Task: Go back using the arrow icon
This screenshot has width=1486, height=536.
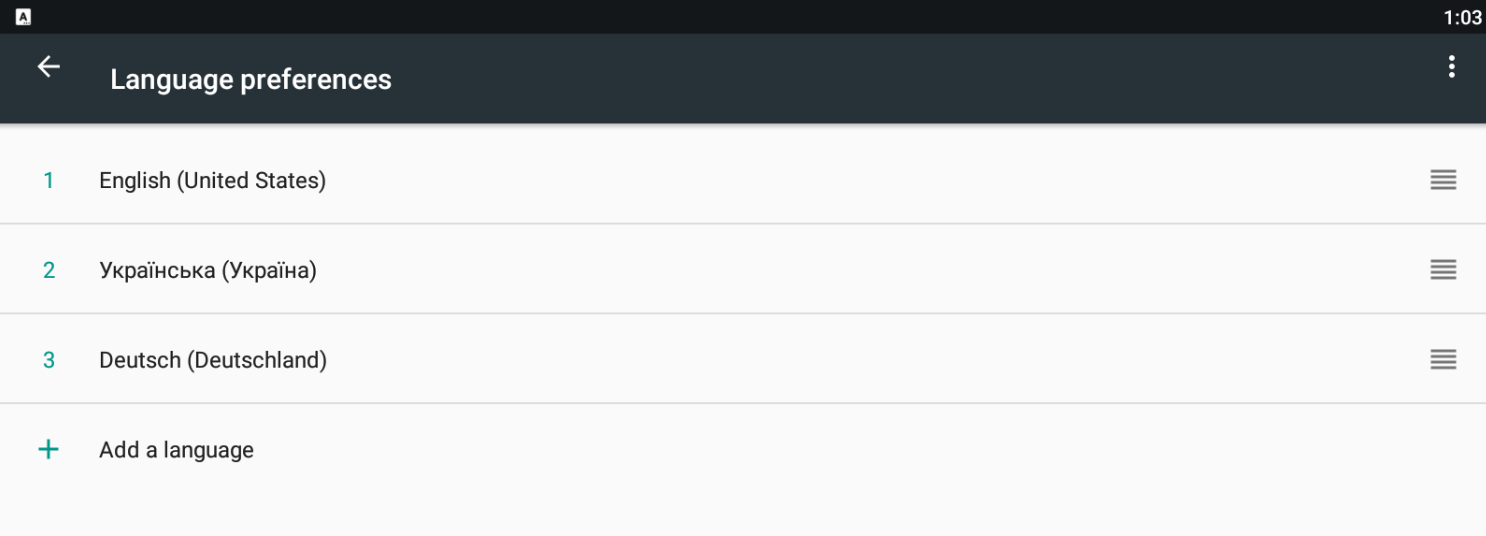Action: 48,67
